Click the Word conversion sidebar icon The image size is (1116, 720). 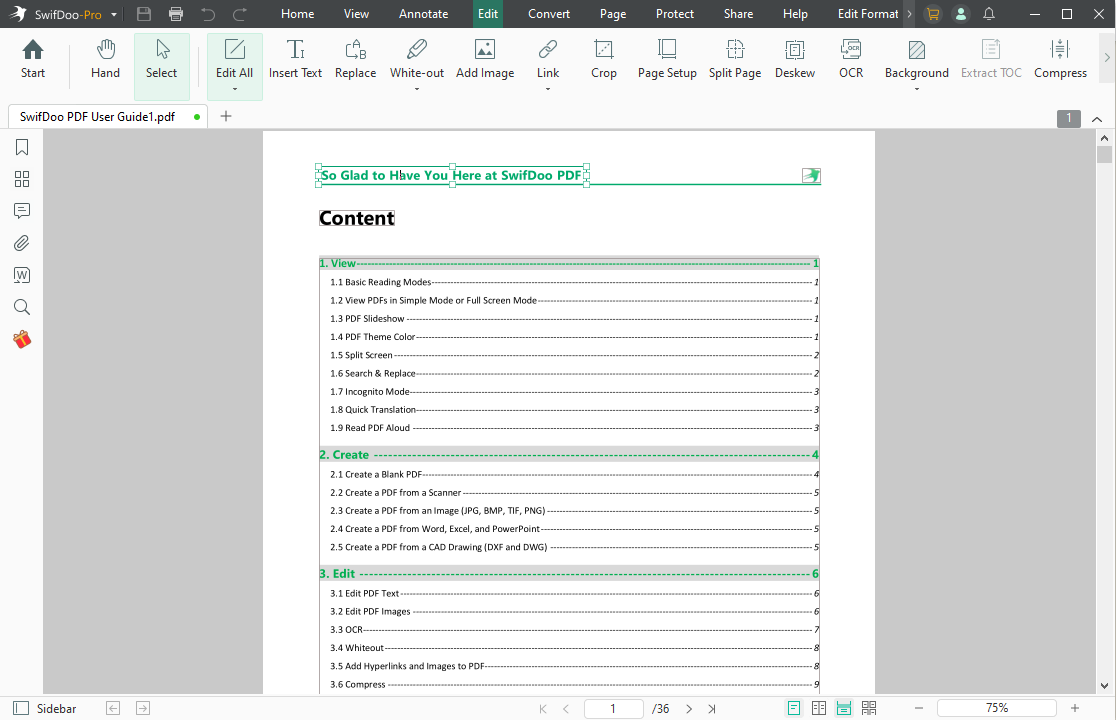22,275
